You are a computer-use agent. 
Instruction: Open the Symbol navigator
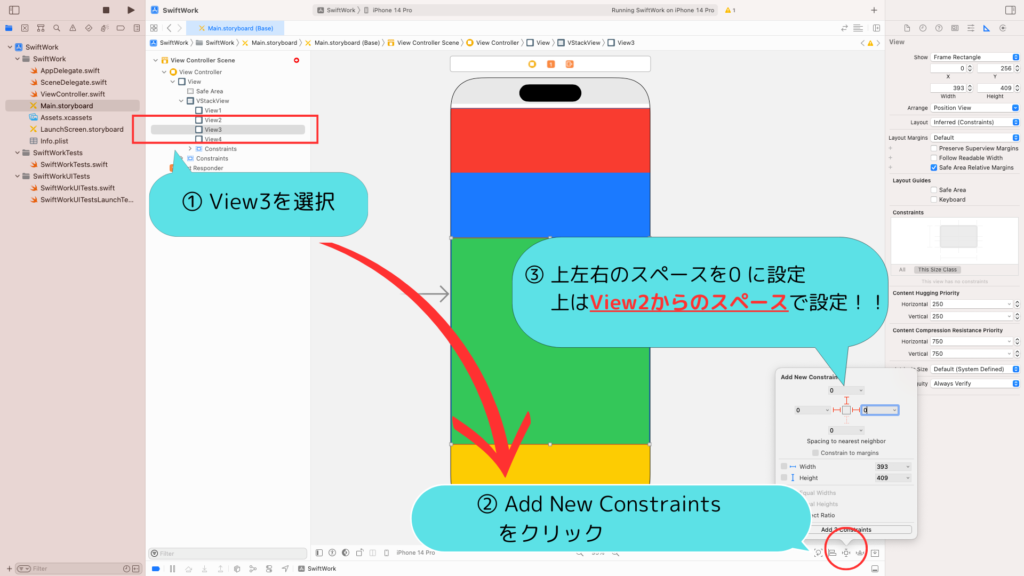pyautogui.click(x=40, y=28)
